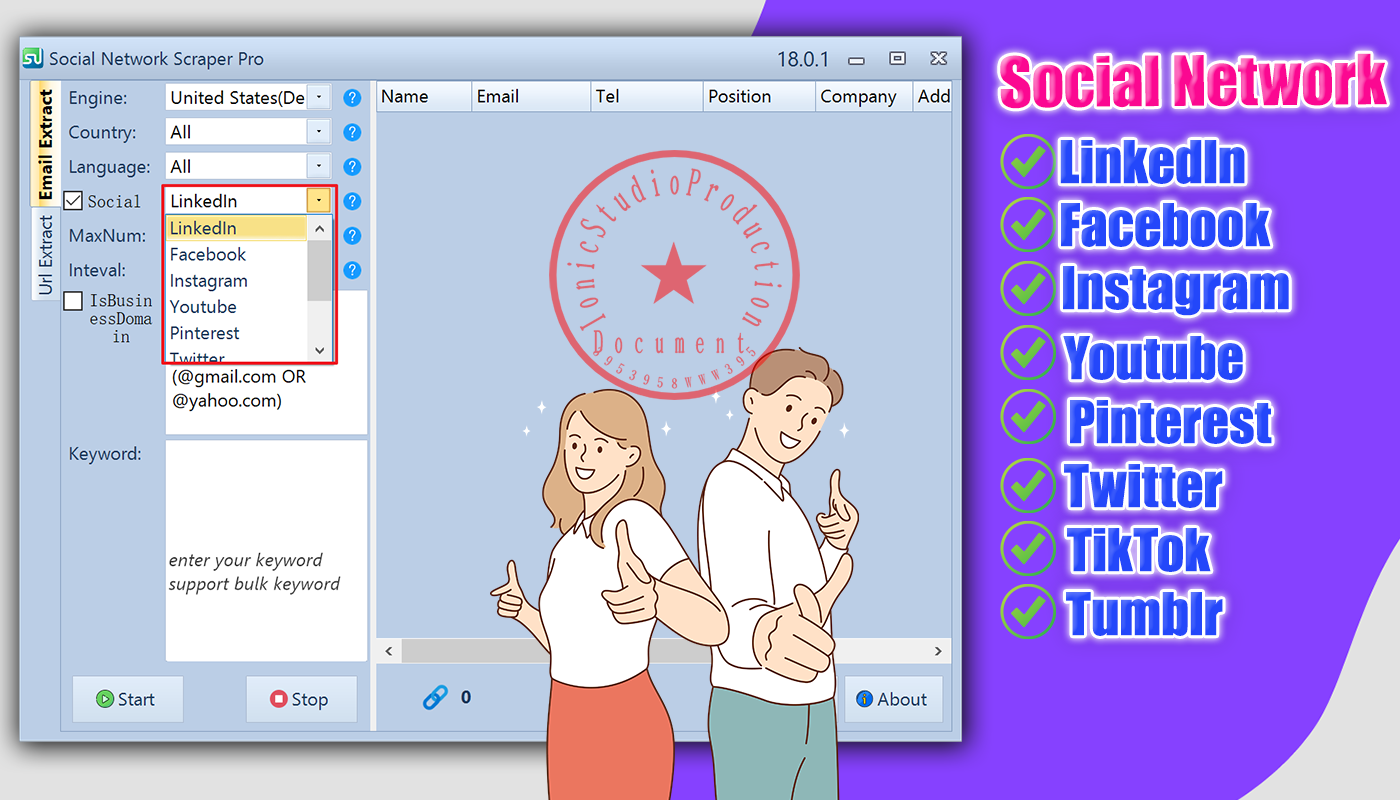
Task: Click the results table scroll left arrow
Action: 388,651
